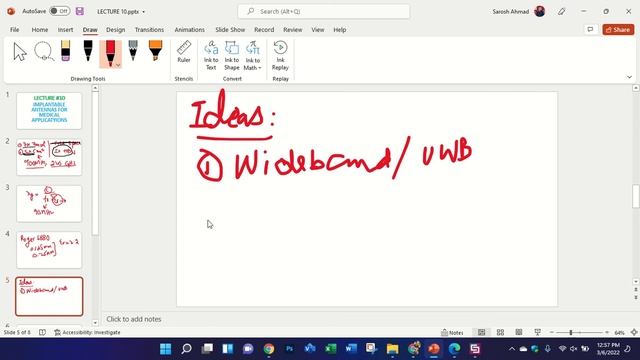Choose the Select Objects arrow tool
The image size is (640, 360).
click(20, 52)
